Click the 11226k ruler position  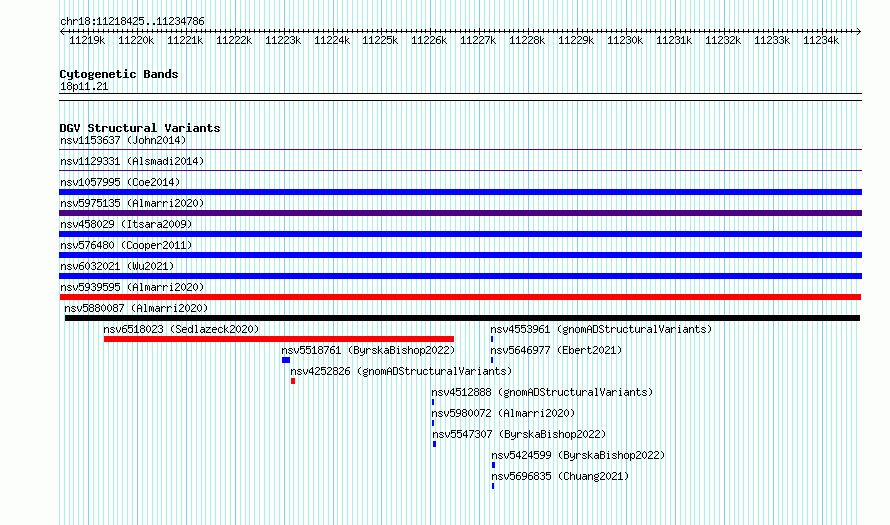[x=429, y=40]
